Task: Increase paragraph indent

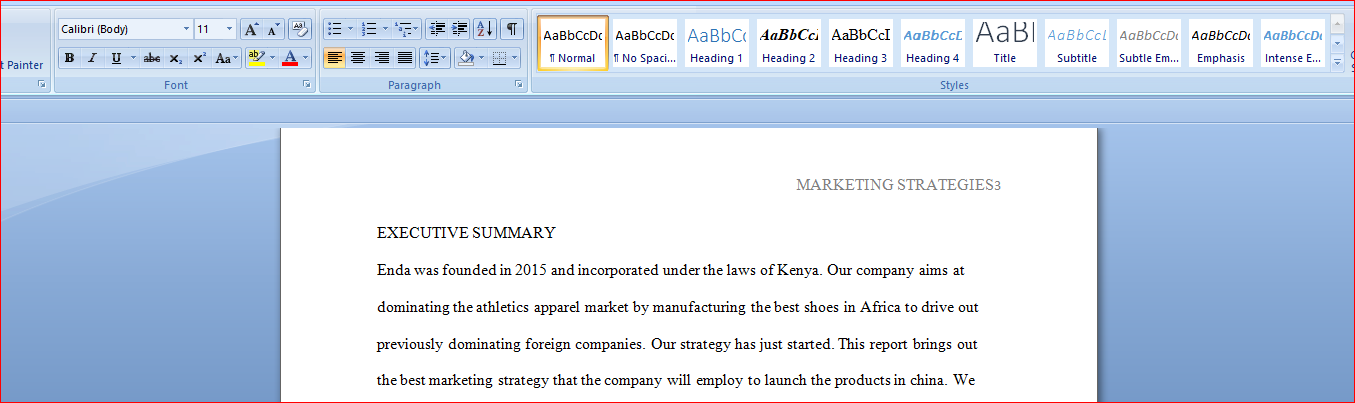Action: 459,29
